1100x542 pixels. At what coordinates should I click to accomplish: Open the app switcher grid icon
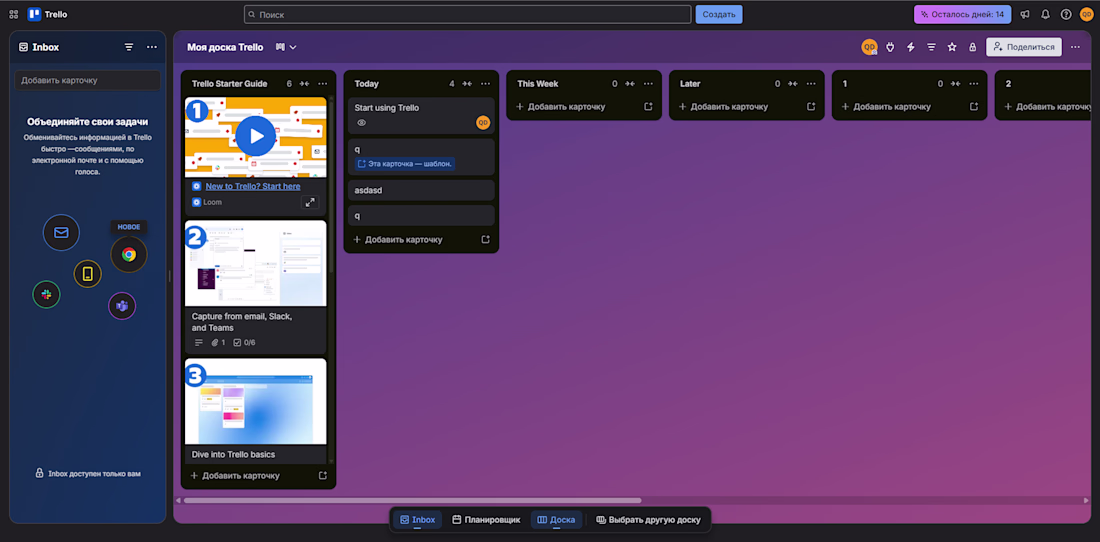coord(13,14)
